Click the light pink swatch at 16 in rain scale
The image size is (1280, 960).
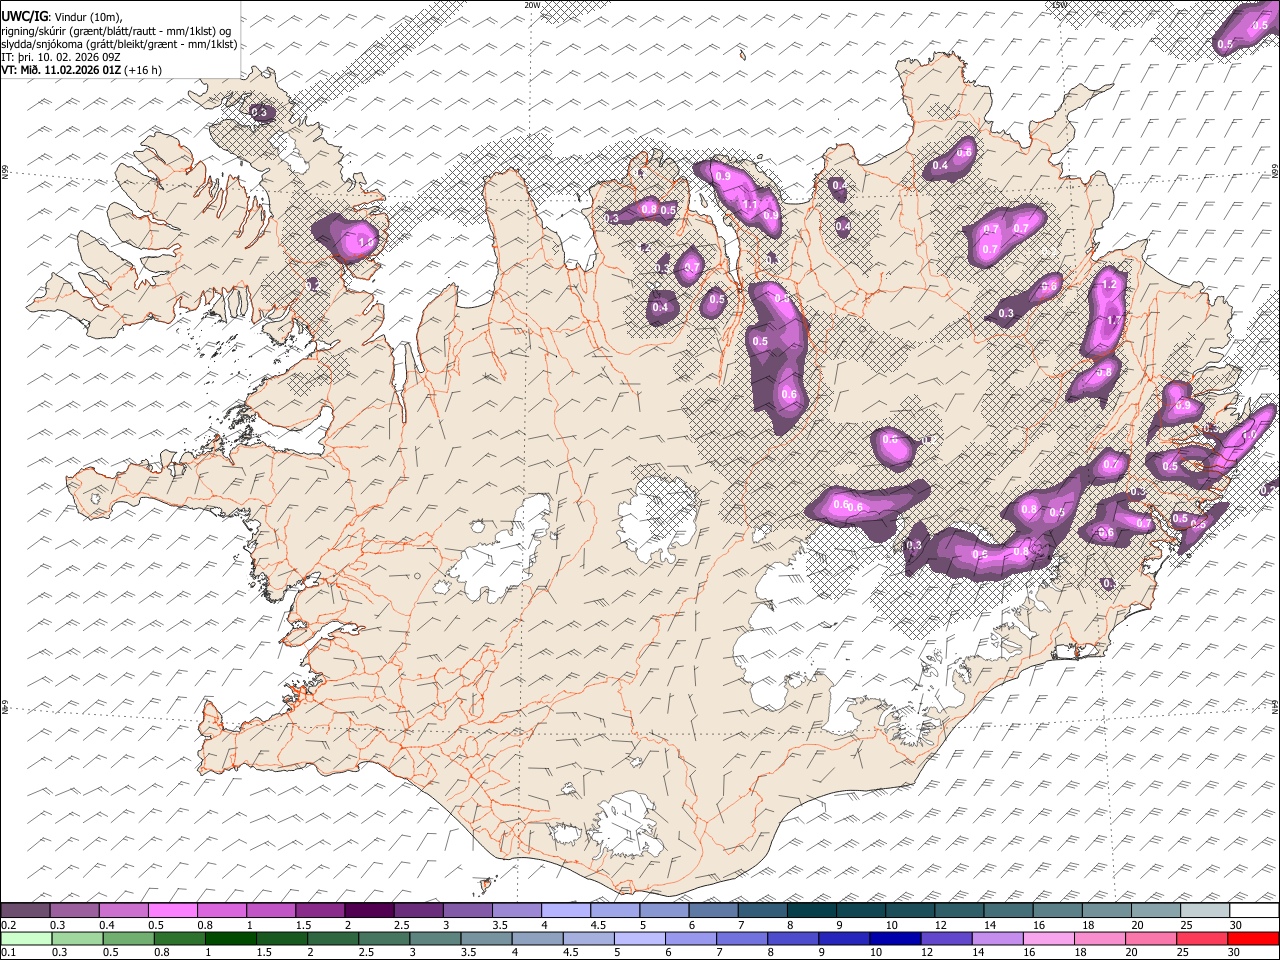point(1049,939)
